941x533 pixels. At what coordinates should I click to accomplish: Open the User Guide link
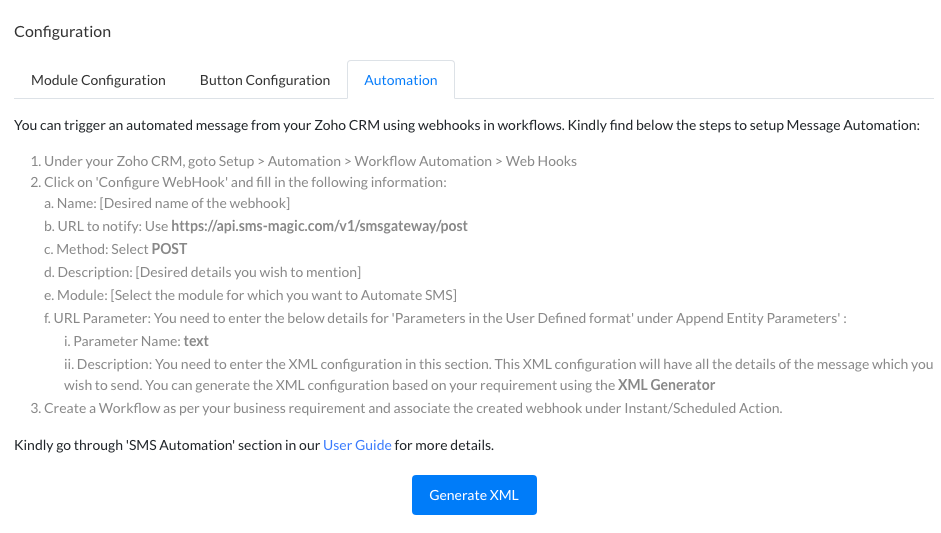point(357,445)
